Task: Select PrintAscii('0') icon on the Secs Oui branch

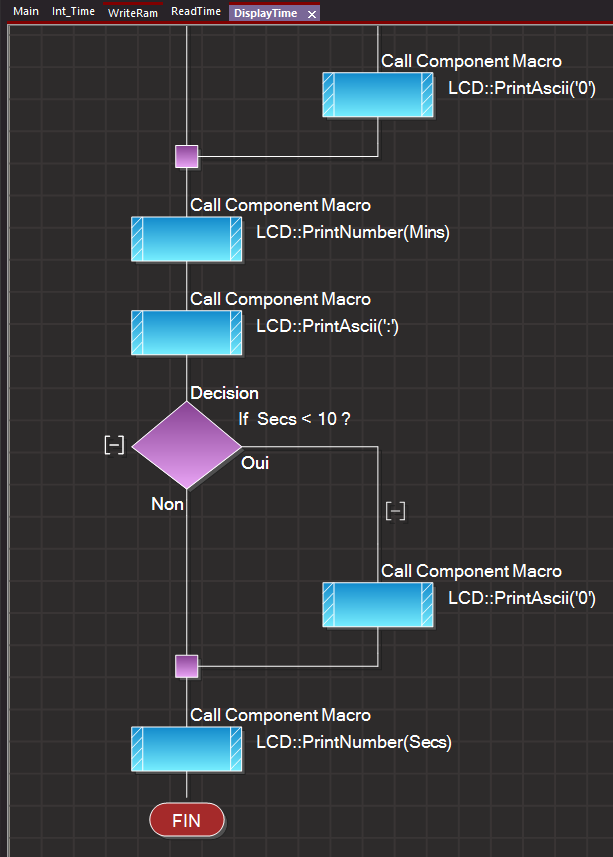Action: 378,605
